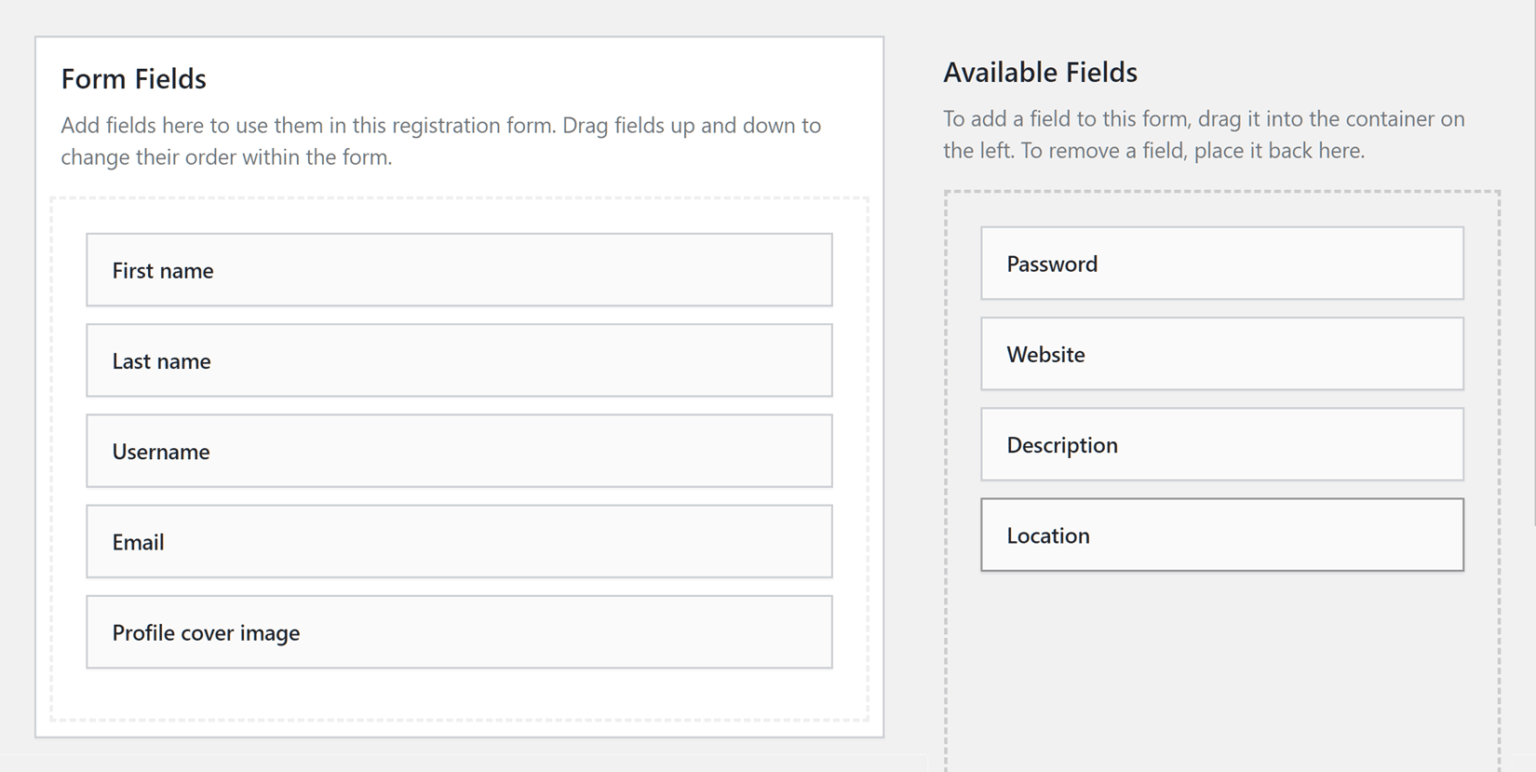Screen dimensions: 1536x772
Task: Choose the Description available field
Action: tap(1221, 445)
